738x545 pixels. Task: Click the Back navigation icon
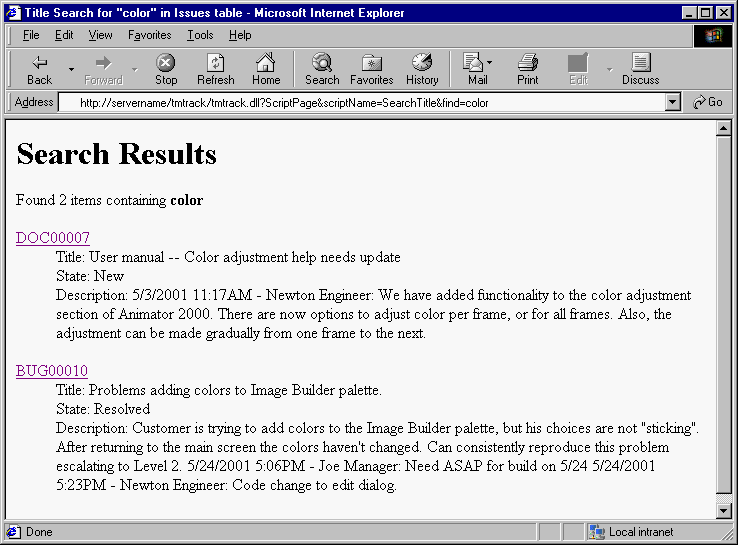pos(39,63)
